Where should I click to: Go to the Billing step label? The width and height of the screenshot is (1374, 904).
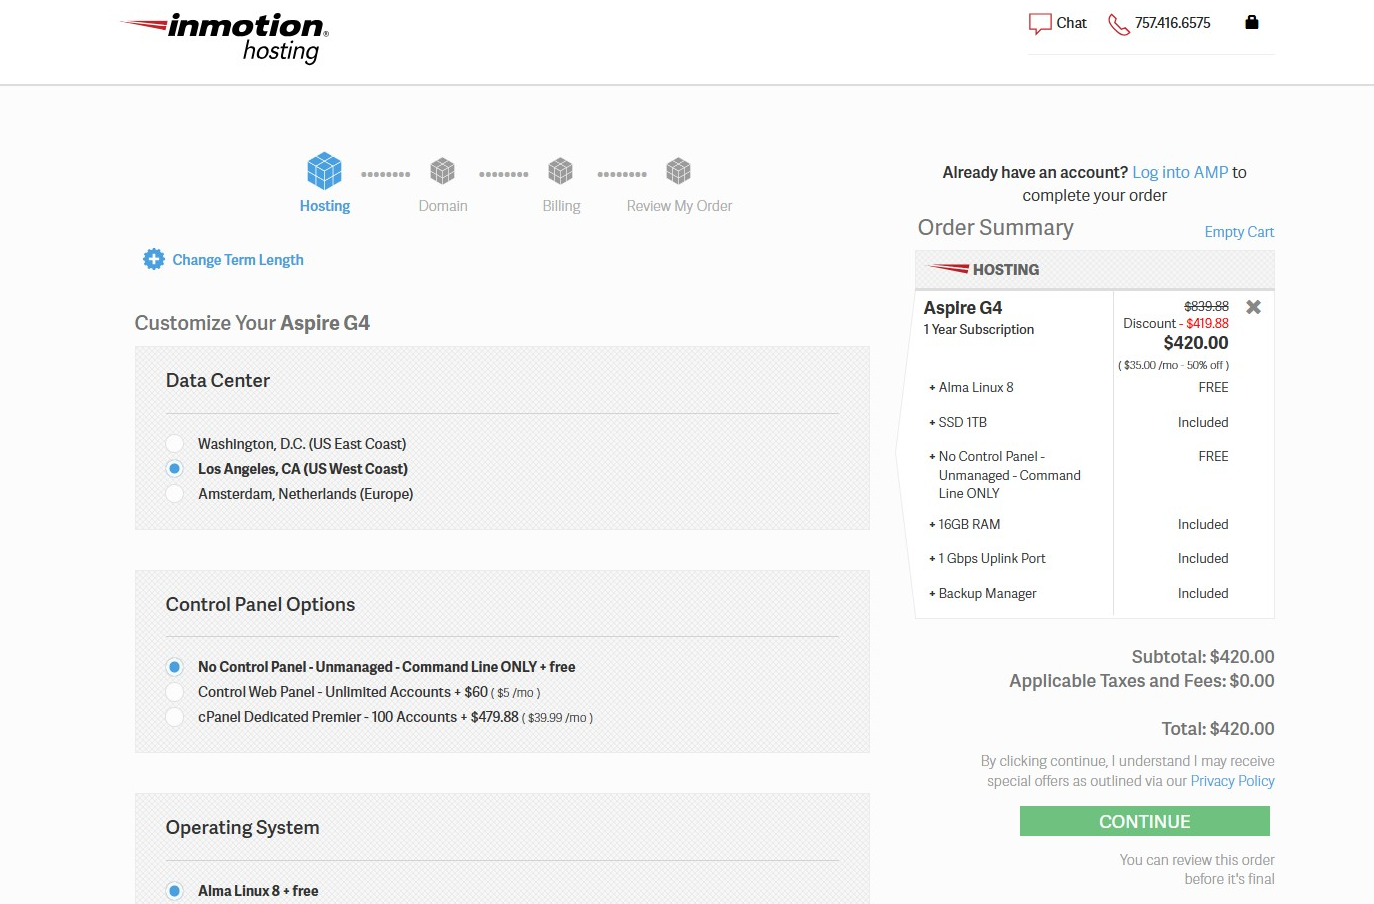coord(561,206)
